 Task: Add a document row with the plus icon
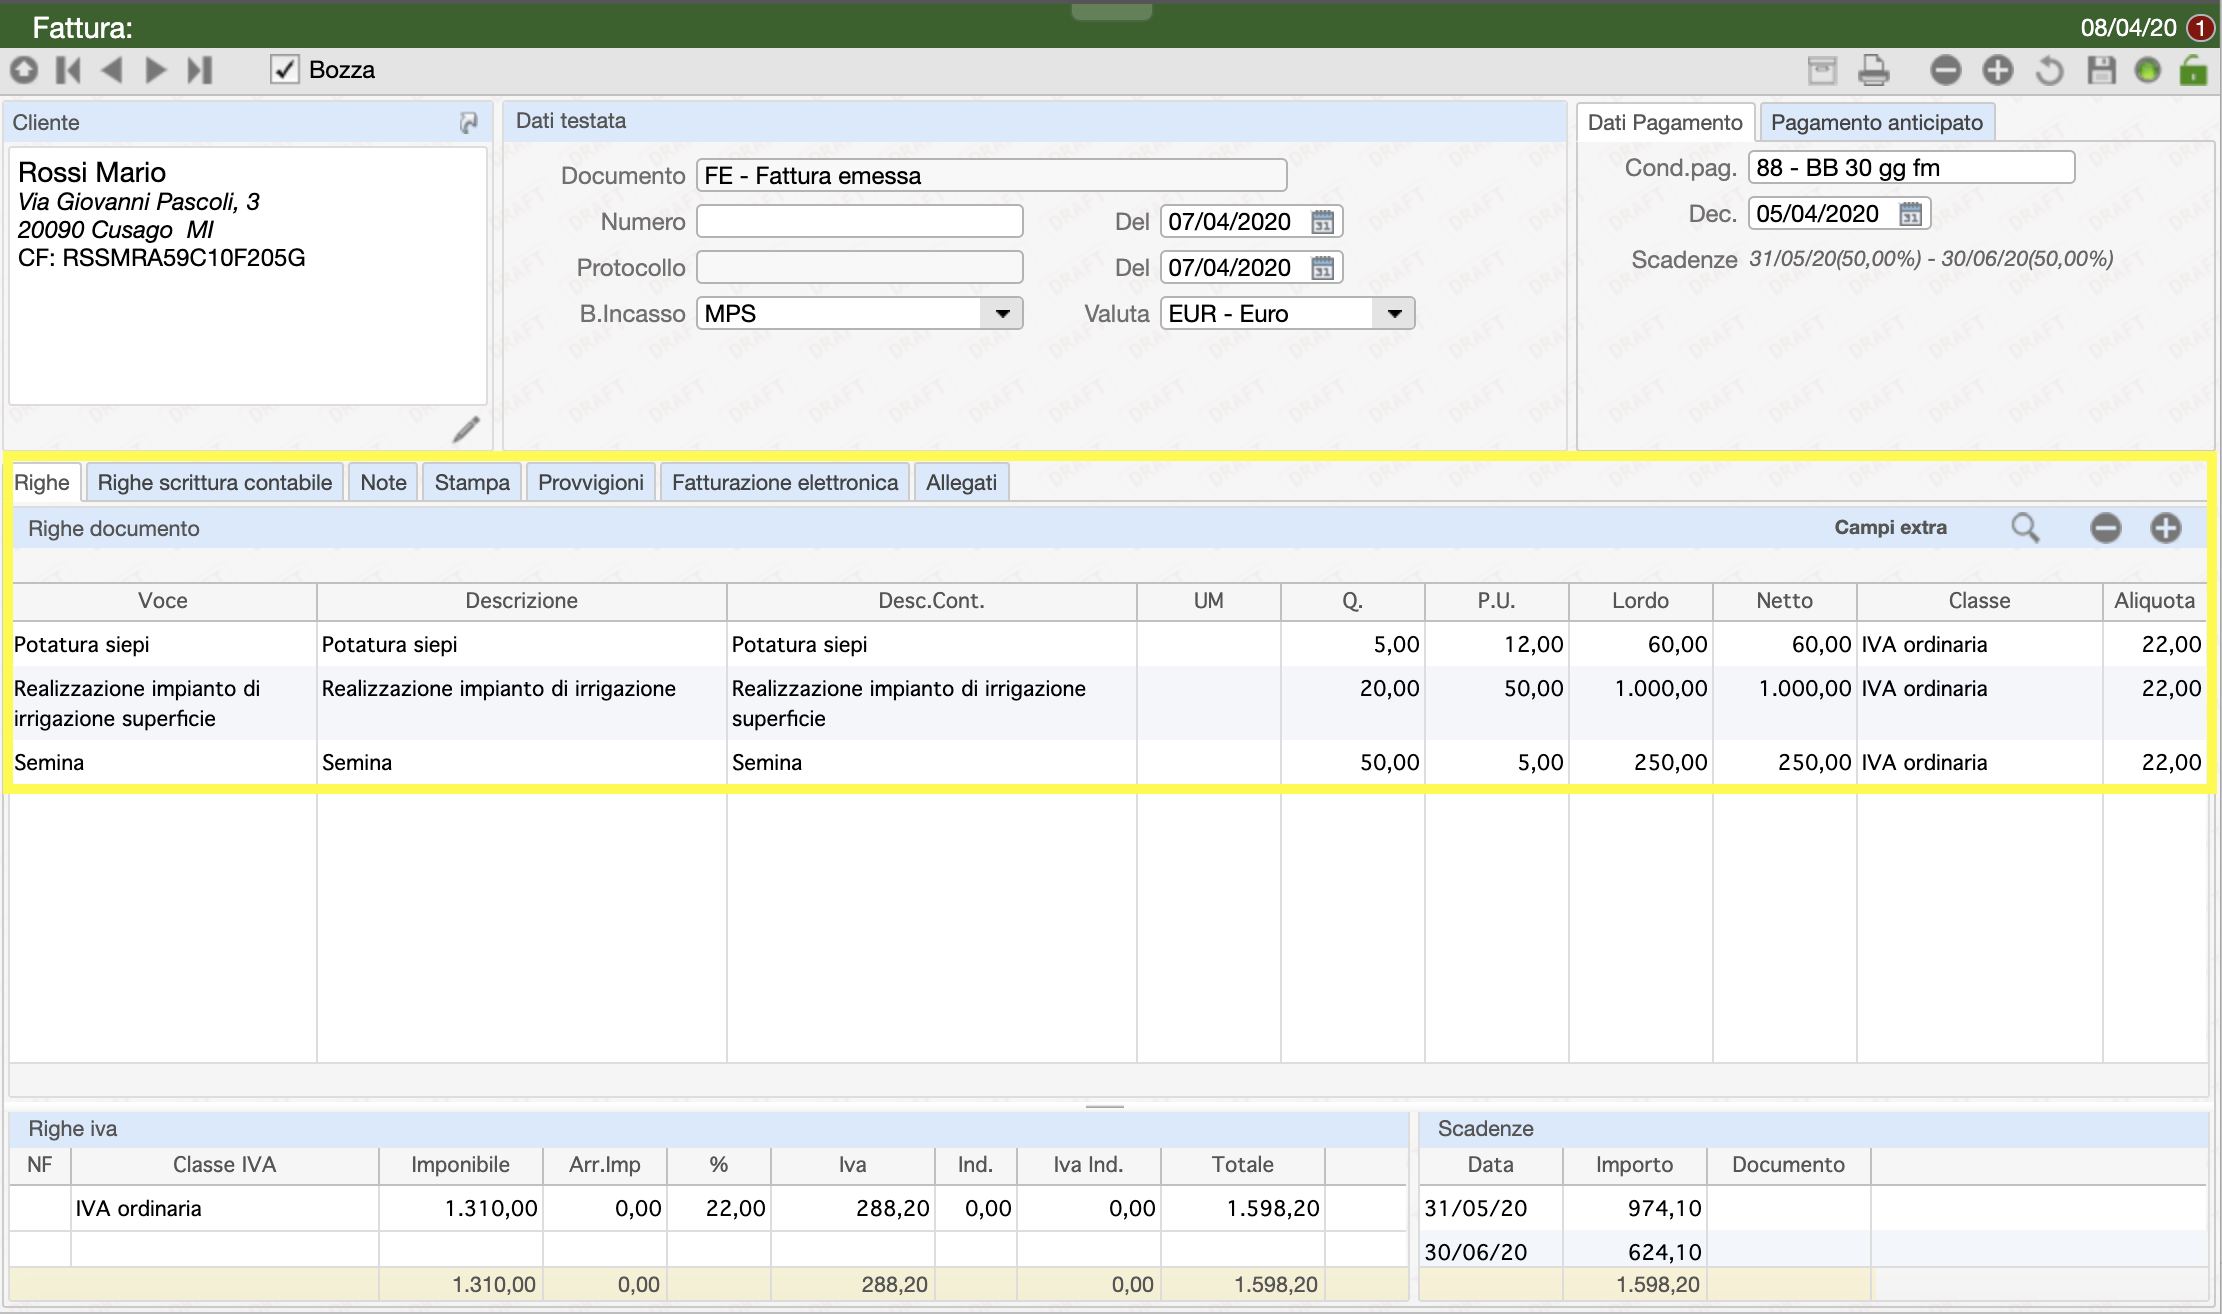tap(2166, 528)
